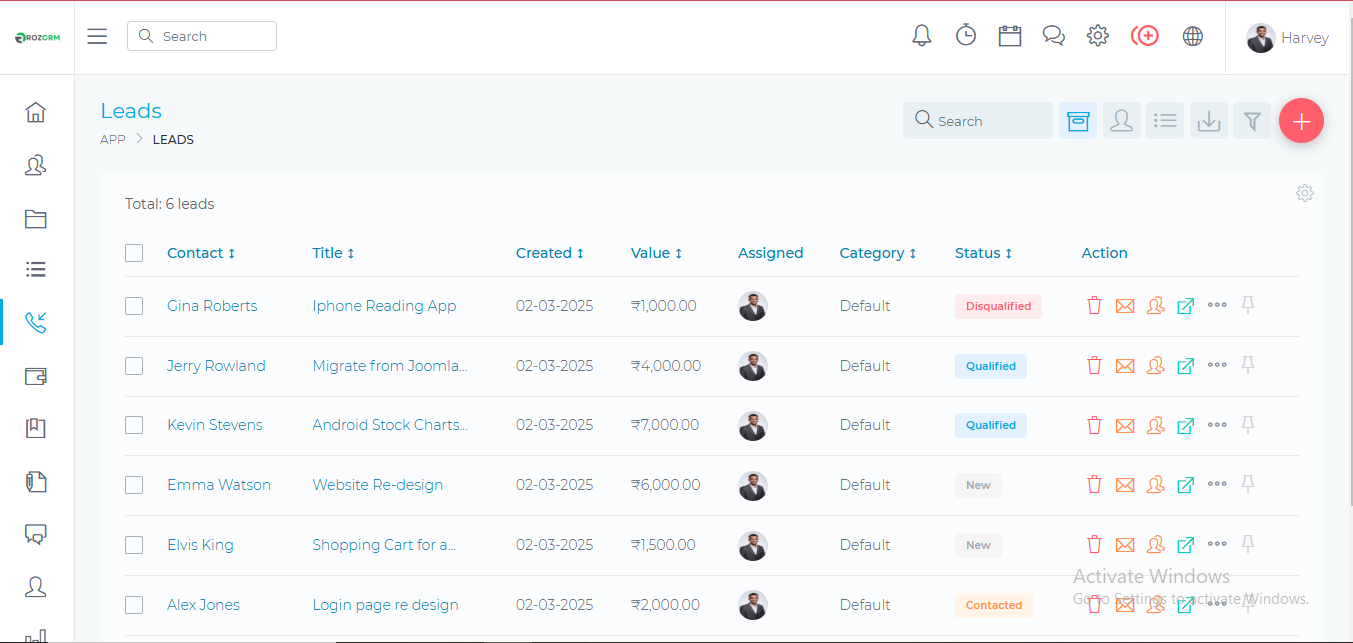
Task: Click email icon for Jerry Rowland lead
Action: tap(1125, 366)
